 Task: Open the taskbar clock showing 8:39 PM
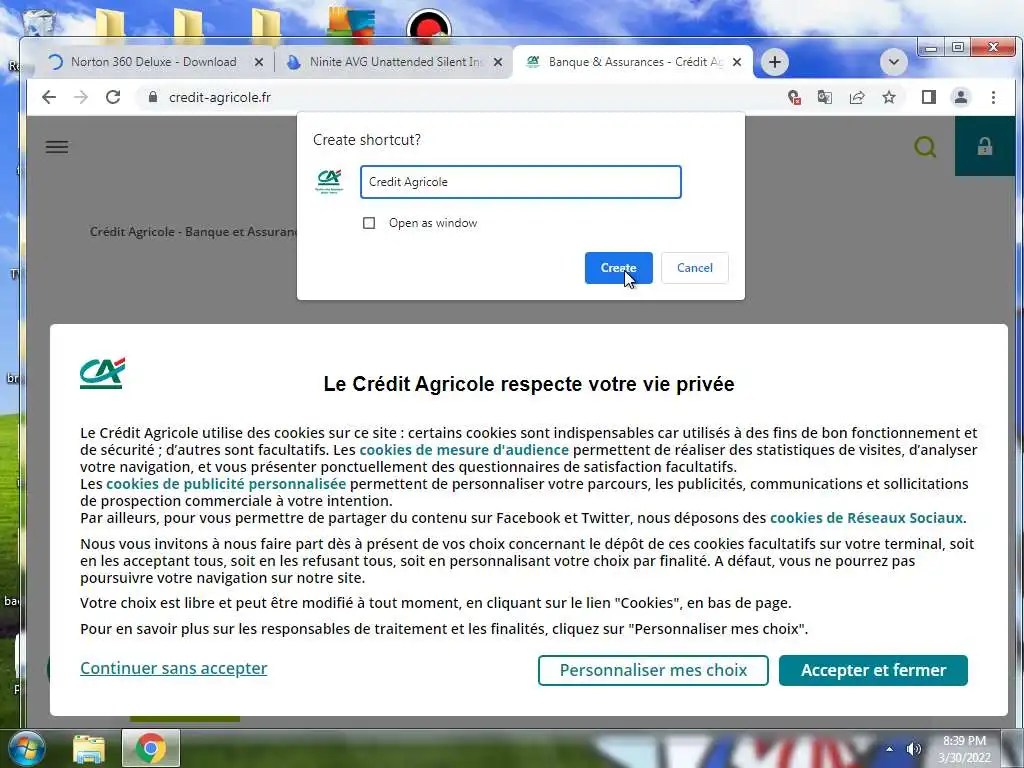point(965,749)
